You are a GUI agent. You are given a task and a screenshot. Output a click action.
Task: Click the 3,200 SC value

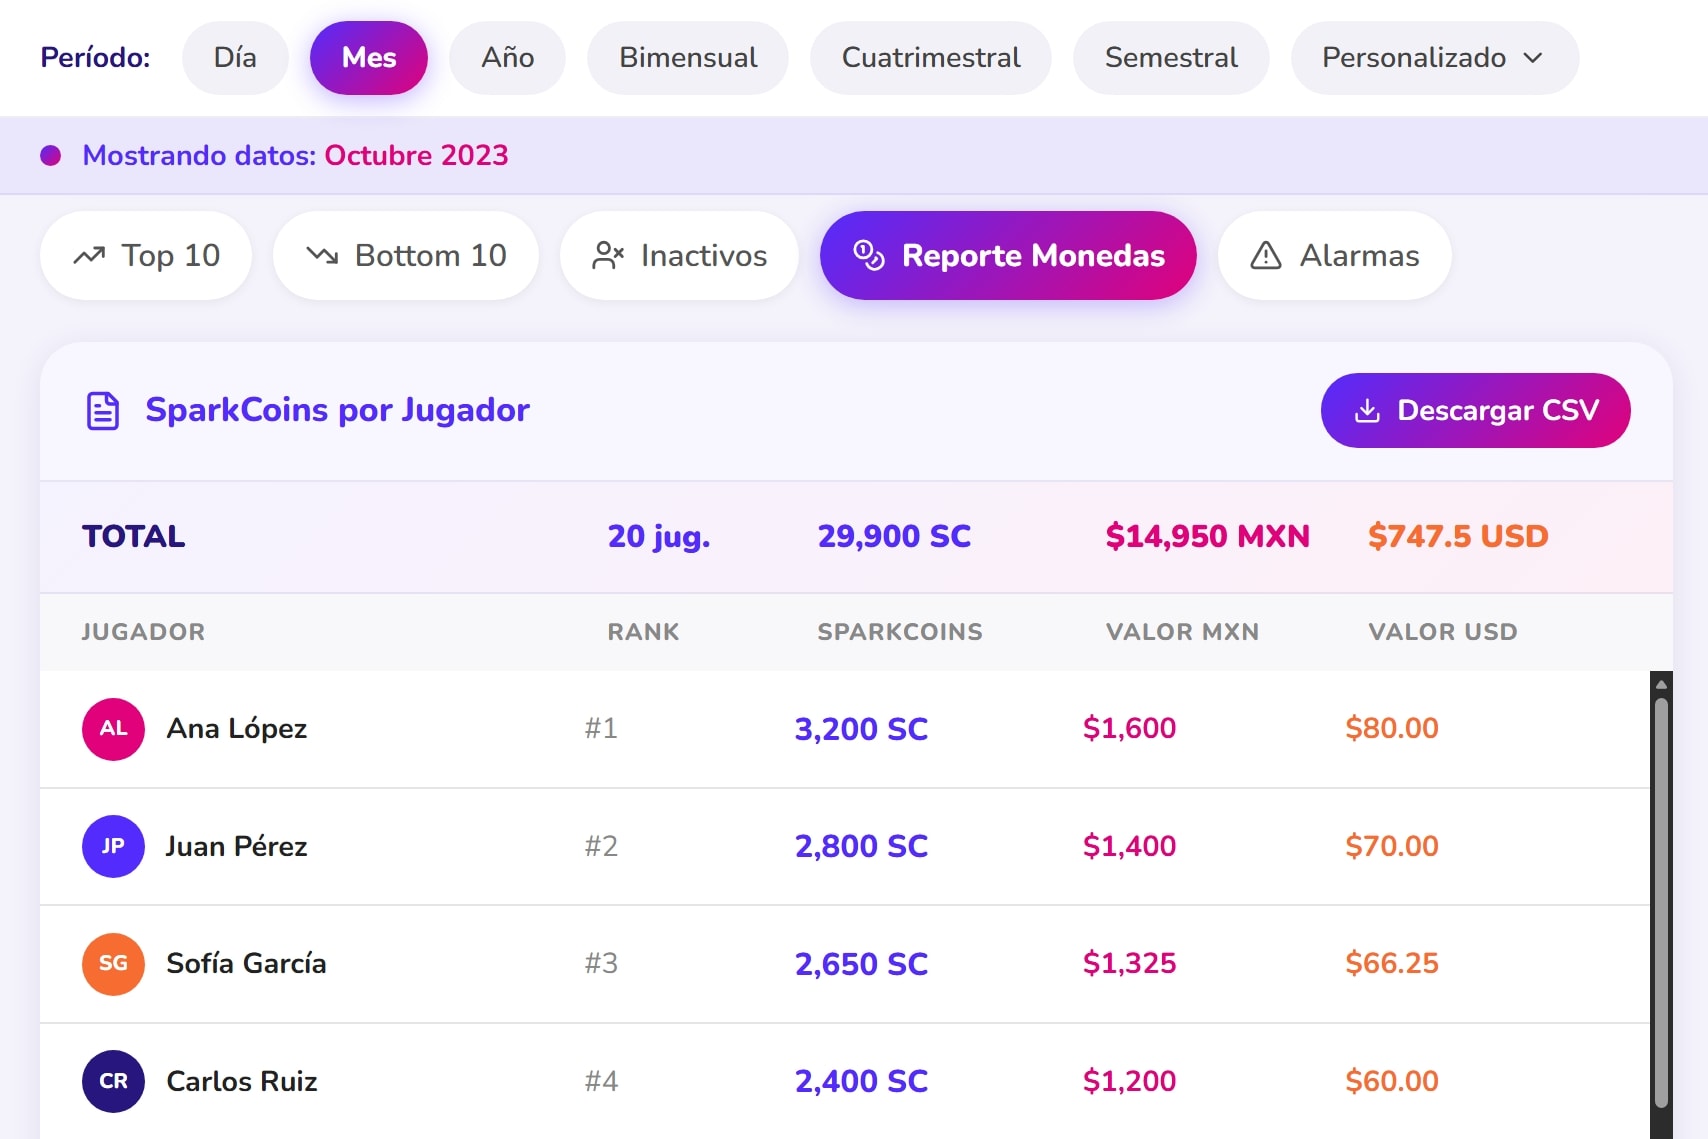click(x=861, y=729)
